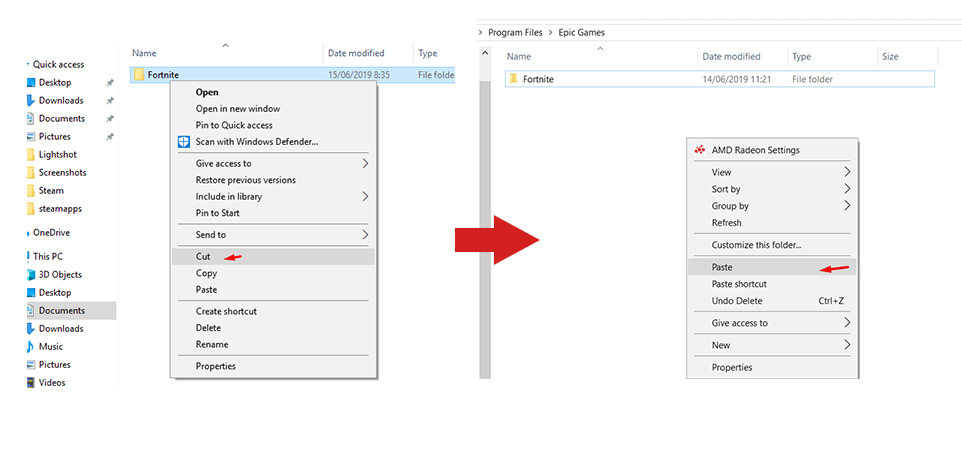
Task: Expand the Give access to submenu arrow in left menu
Action: (x=365, y=163)
